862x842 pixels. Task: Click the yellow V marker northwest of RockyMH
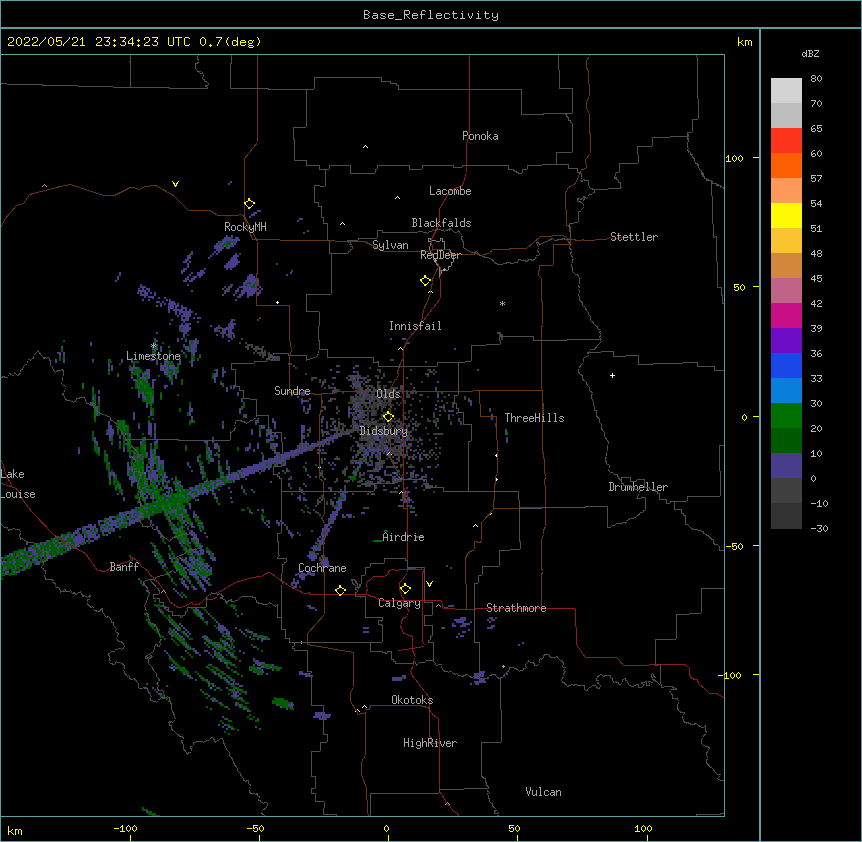175,184
